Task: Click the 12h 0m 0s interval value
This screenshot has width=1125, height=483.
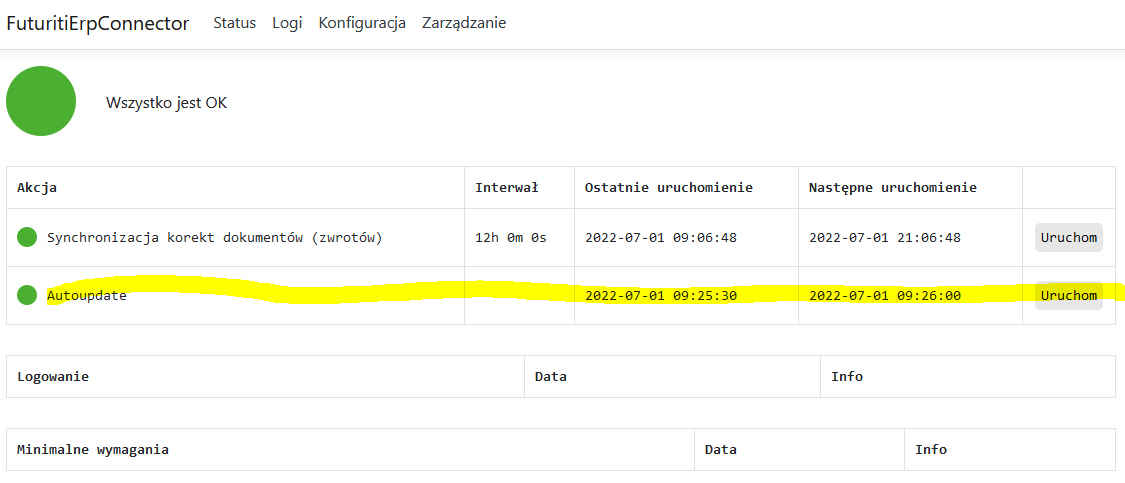Action: pos(511,238)
